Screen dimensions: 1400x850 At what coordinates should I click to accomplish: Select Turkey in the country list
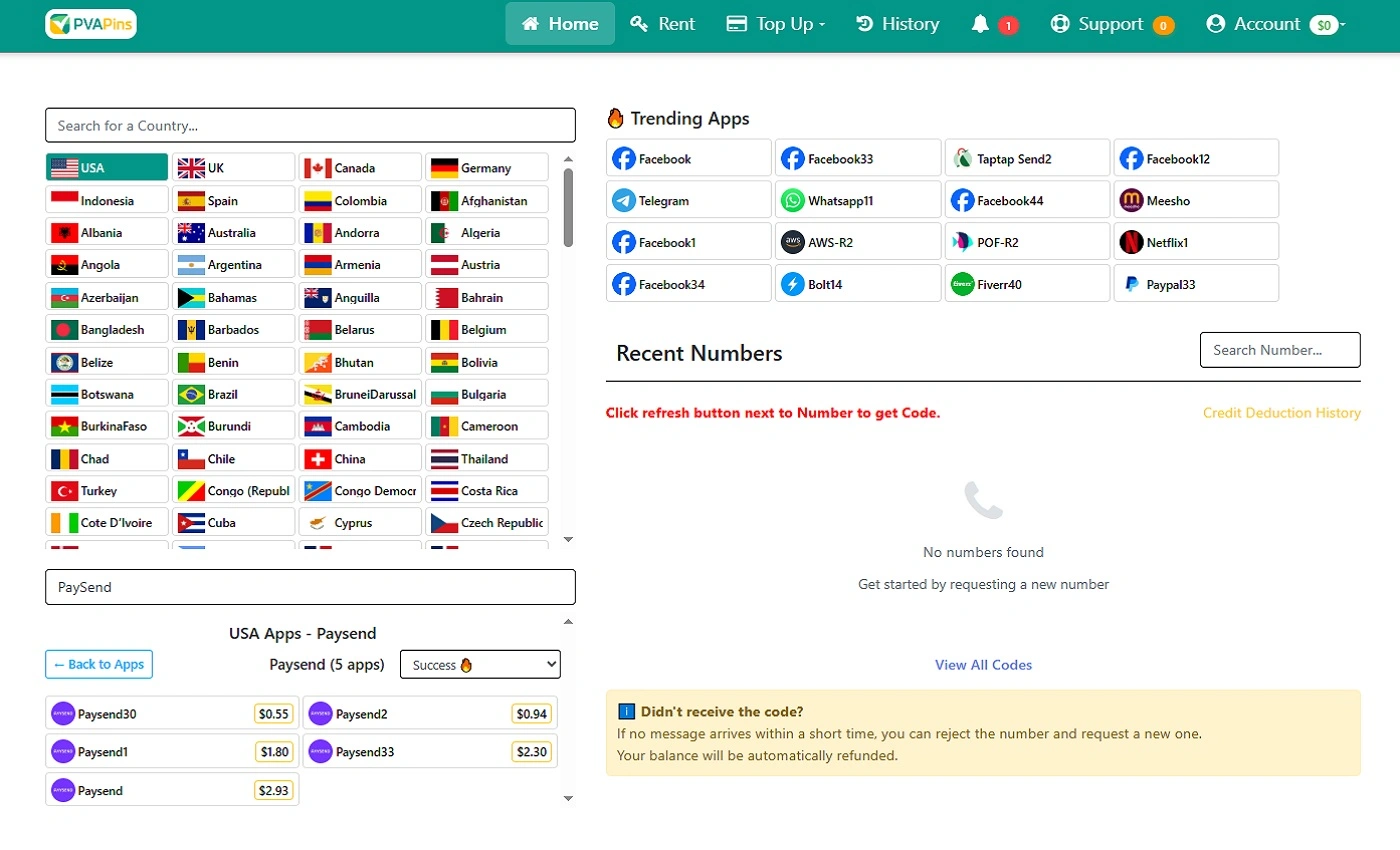coord(107,490)
